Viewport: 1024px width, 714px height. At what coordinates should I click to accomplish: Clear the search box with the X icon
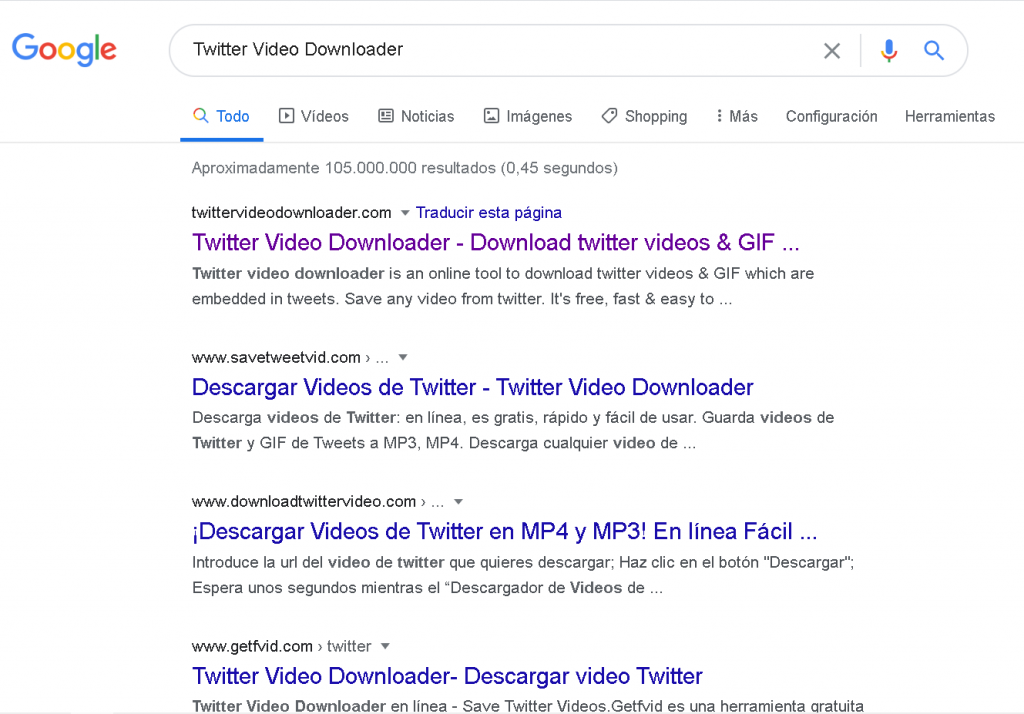831,51
